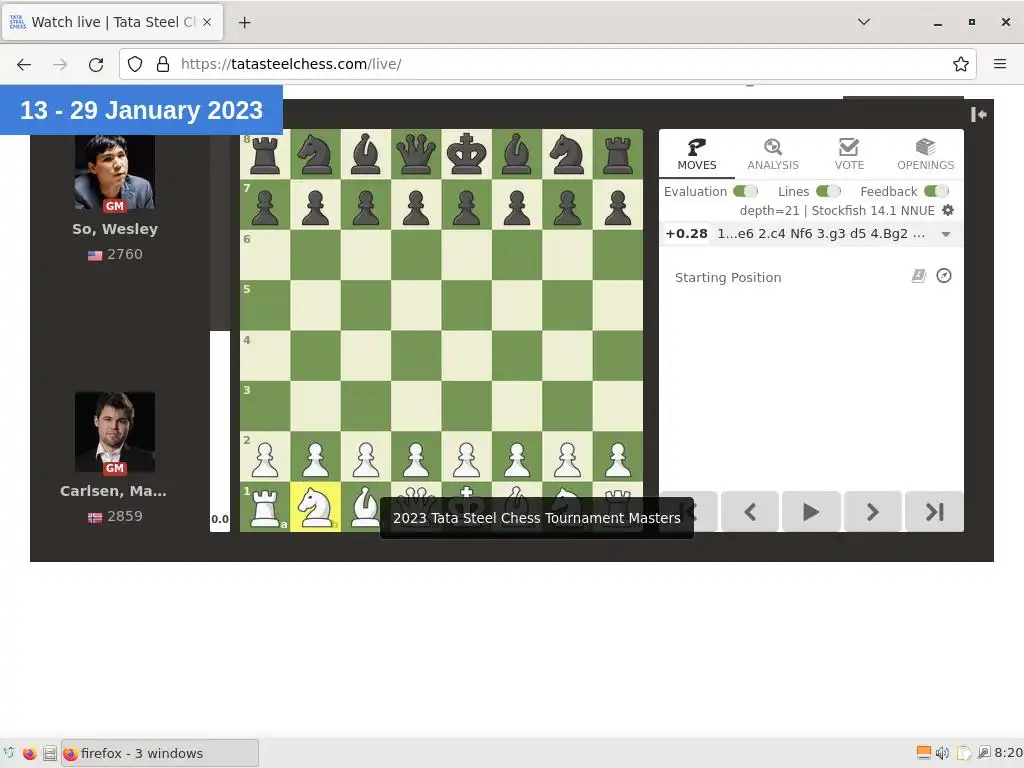The image size is (1024, 768).
Task: Click the browser forward button
Action: [x=60, y=64]
